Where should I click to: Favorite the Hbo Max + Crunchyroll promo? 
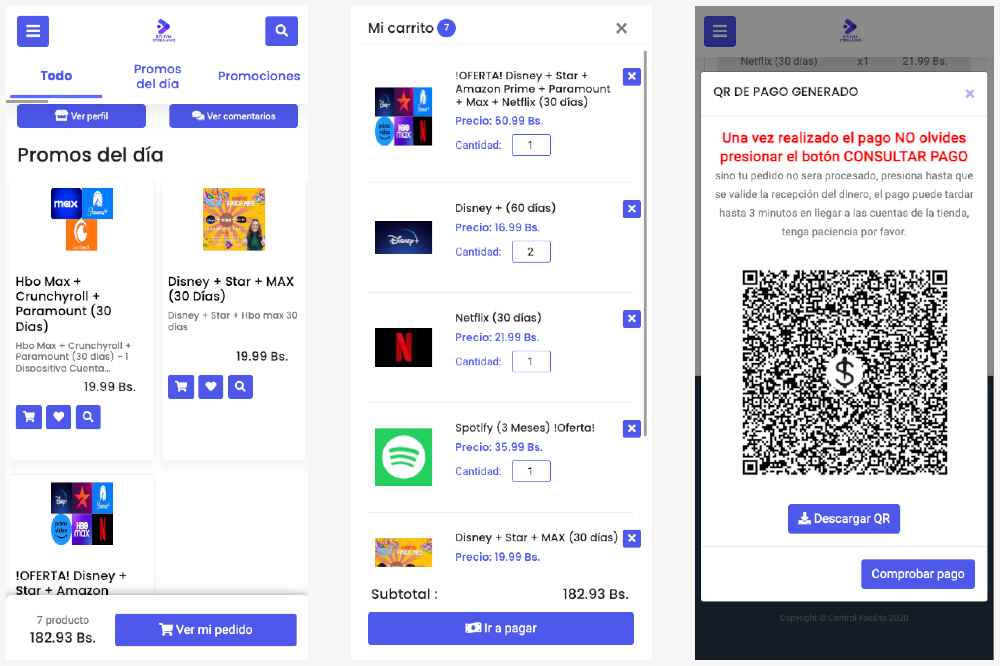coord(58,417)
